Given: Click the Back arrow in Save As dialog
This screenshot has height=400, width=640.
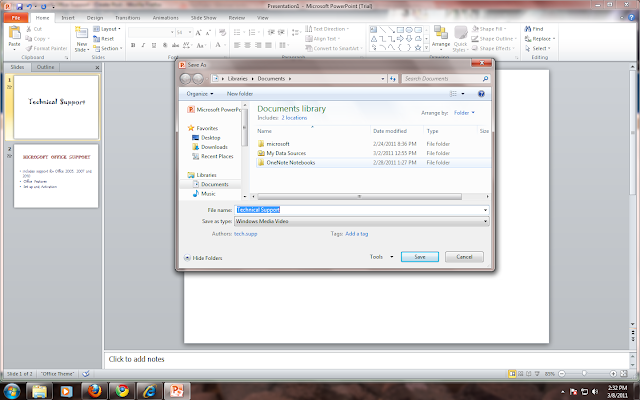Looking at the screenshot, I should pyautogui.click(x=185, y=78).
